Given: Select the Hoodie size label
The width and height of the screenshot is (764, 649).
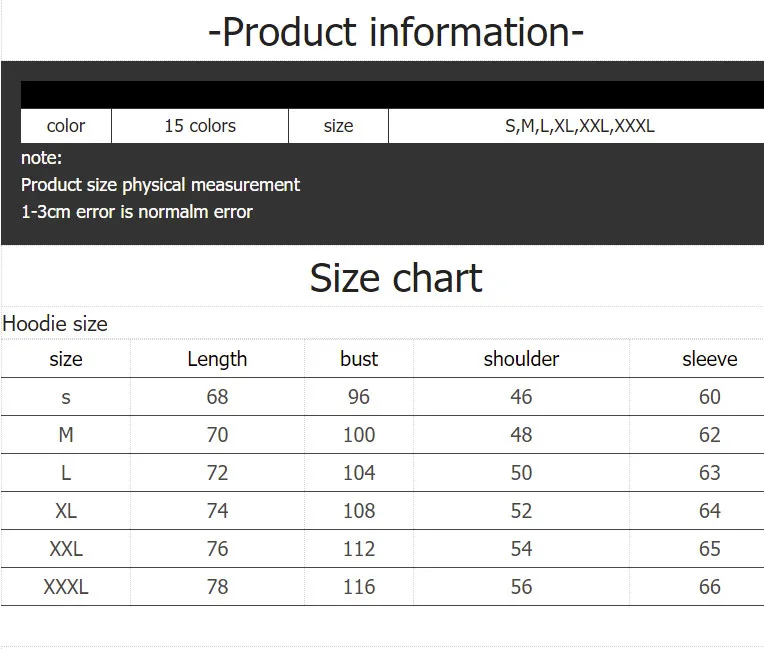Looking at the screenshot, I should (55, 324).
